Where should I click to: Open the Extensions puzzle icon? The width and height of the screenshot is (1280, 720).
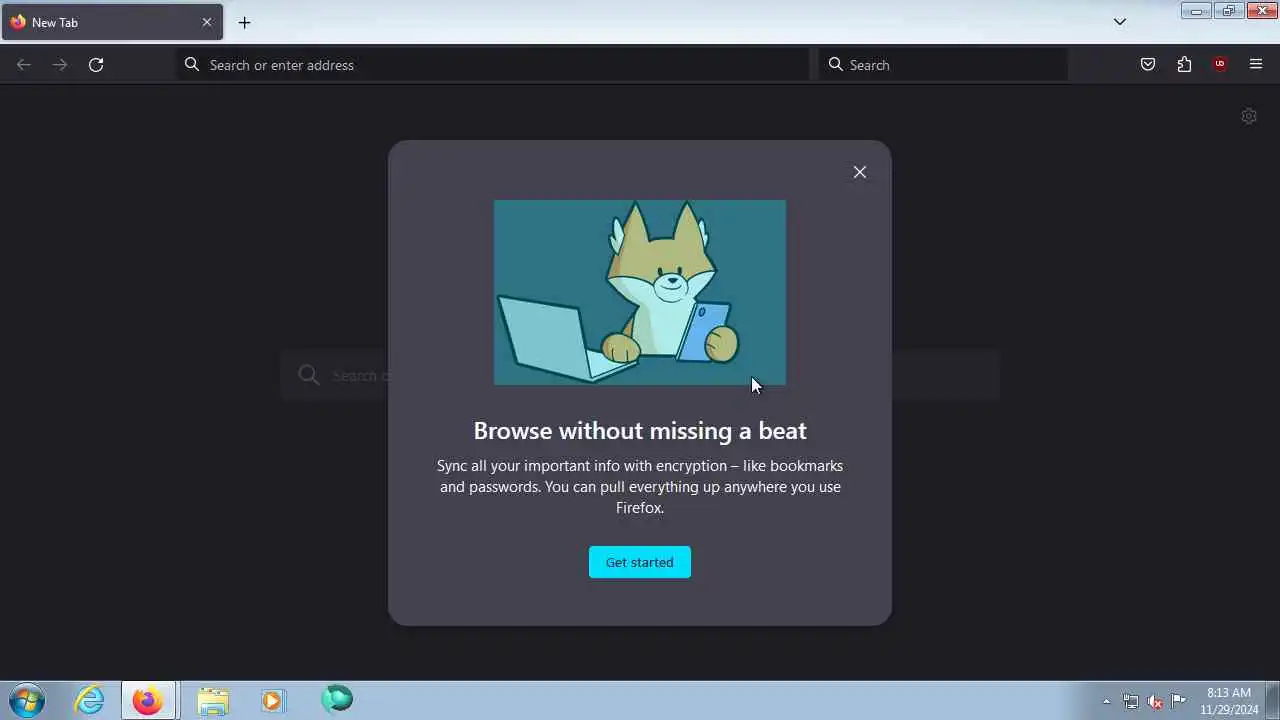tap(1184, 65)
